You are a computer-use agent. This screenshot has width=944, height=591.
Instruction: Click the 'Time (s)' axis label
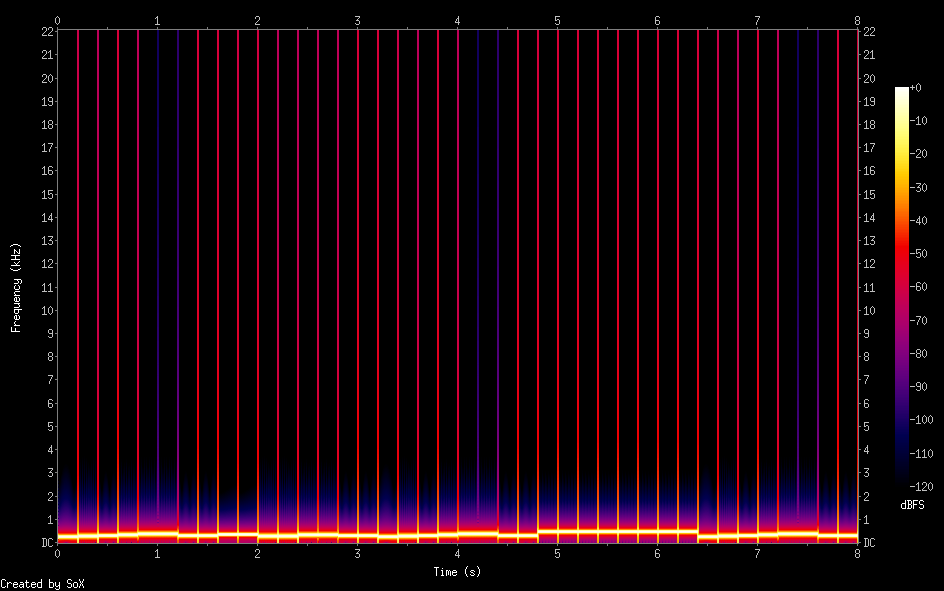pyautogui.click(x=457, y=572)
